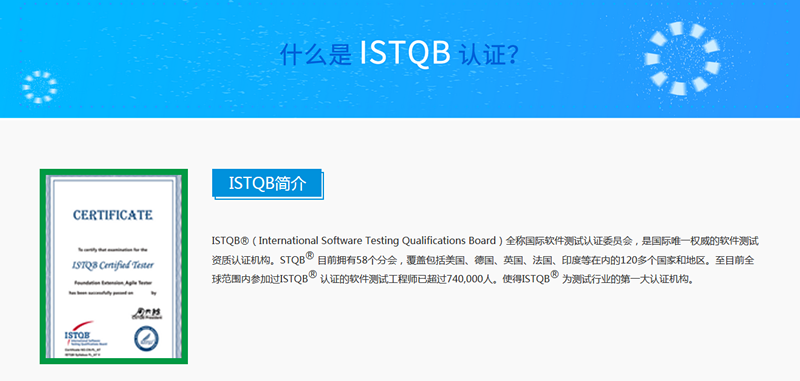800x381 pixels.
Task: Click the ISTQB Certified Tester script text
Action: click(113, 265)
